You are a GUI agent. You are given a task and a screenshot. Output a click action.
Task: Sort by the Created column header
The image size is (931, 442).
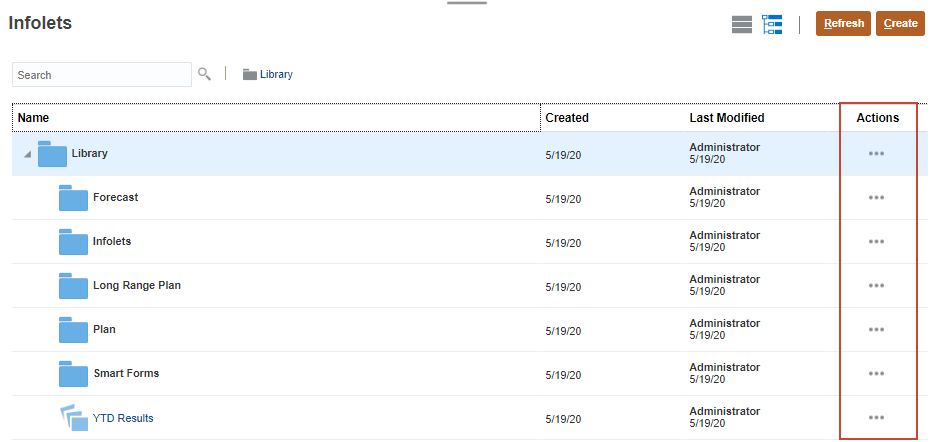pyautogui.click(x=567, y=118)
